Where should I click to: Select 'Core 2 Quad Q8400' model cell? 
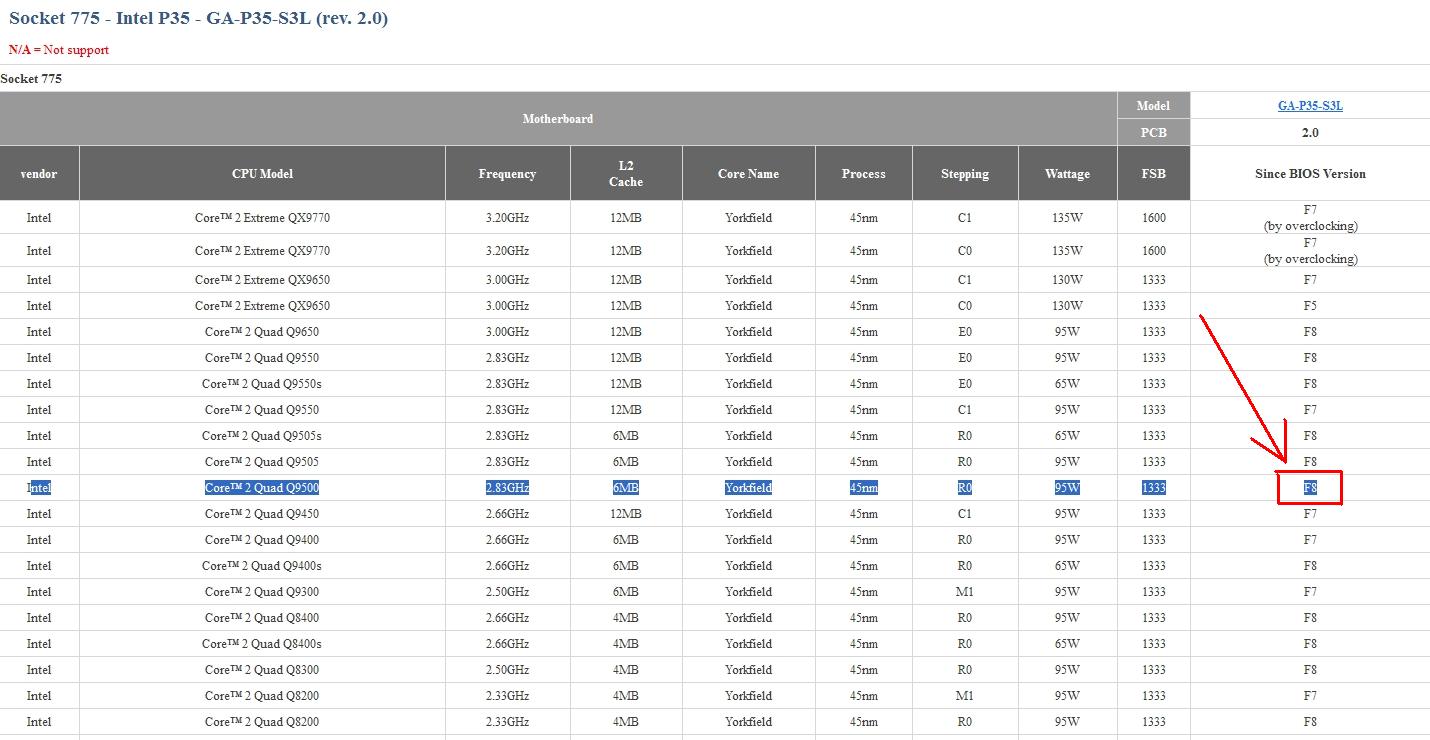coord(262,618)
